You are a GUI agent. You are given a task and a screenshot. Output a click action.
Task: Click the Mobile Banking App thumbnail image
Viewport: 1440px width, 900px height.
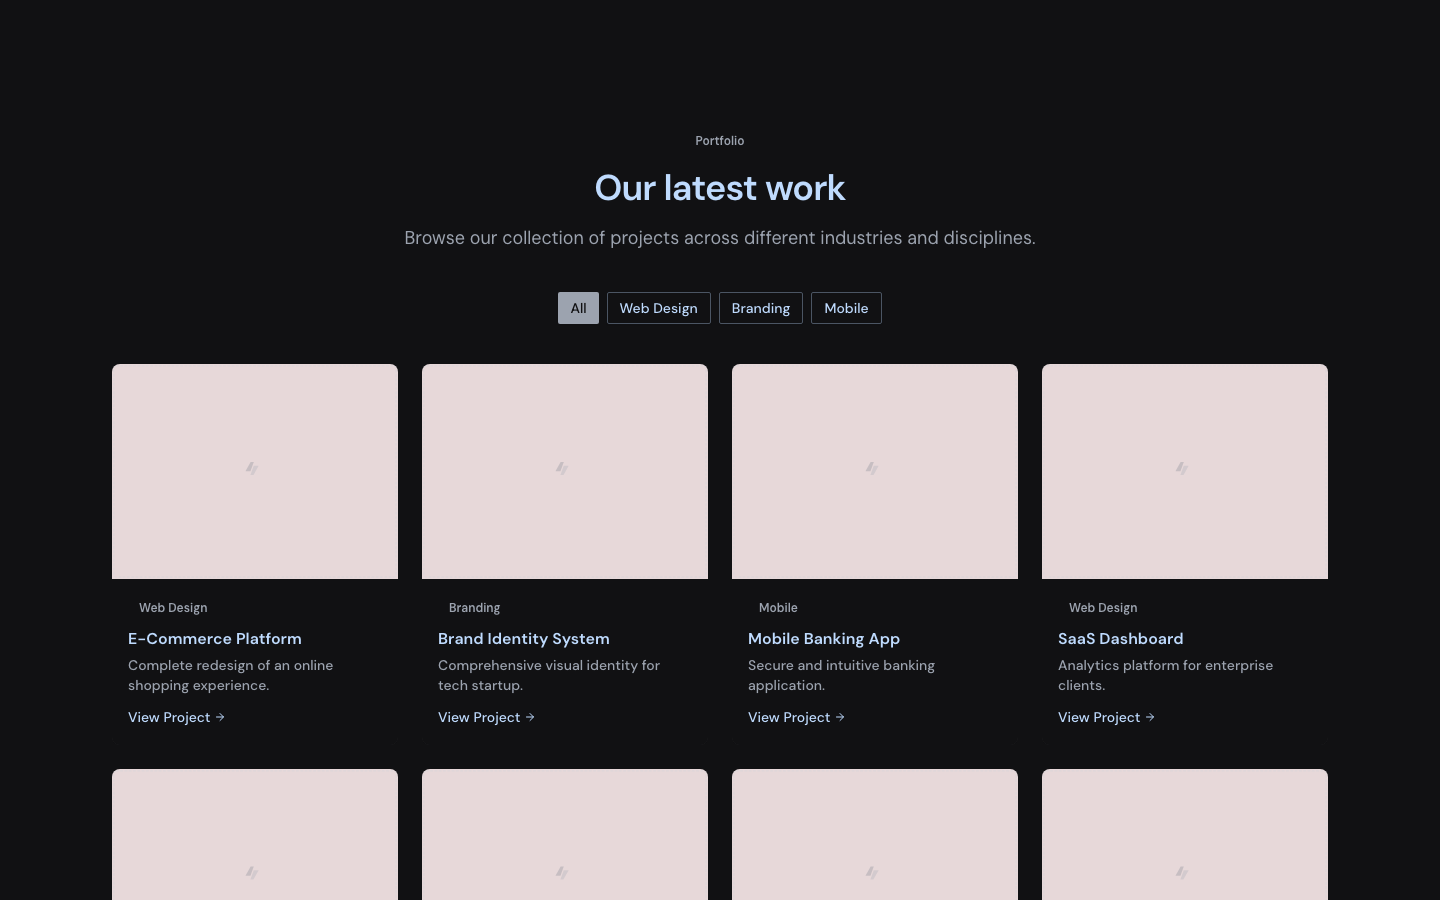pyautogui.click(x=875, y=471)
